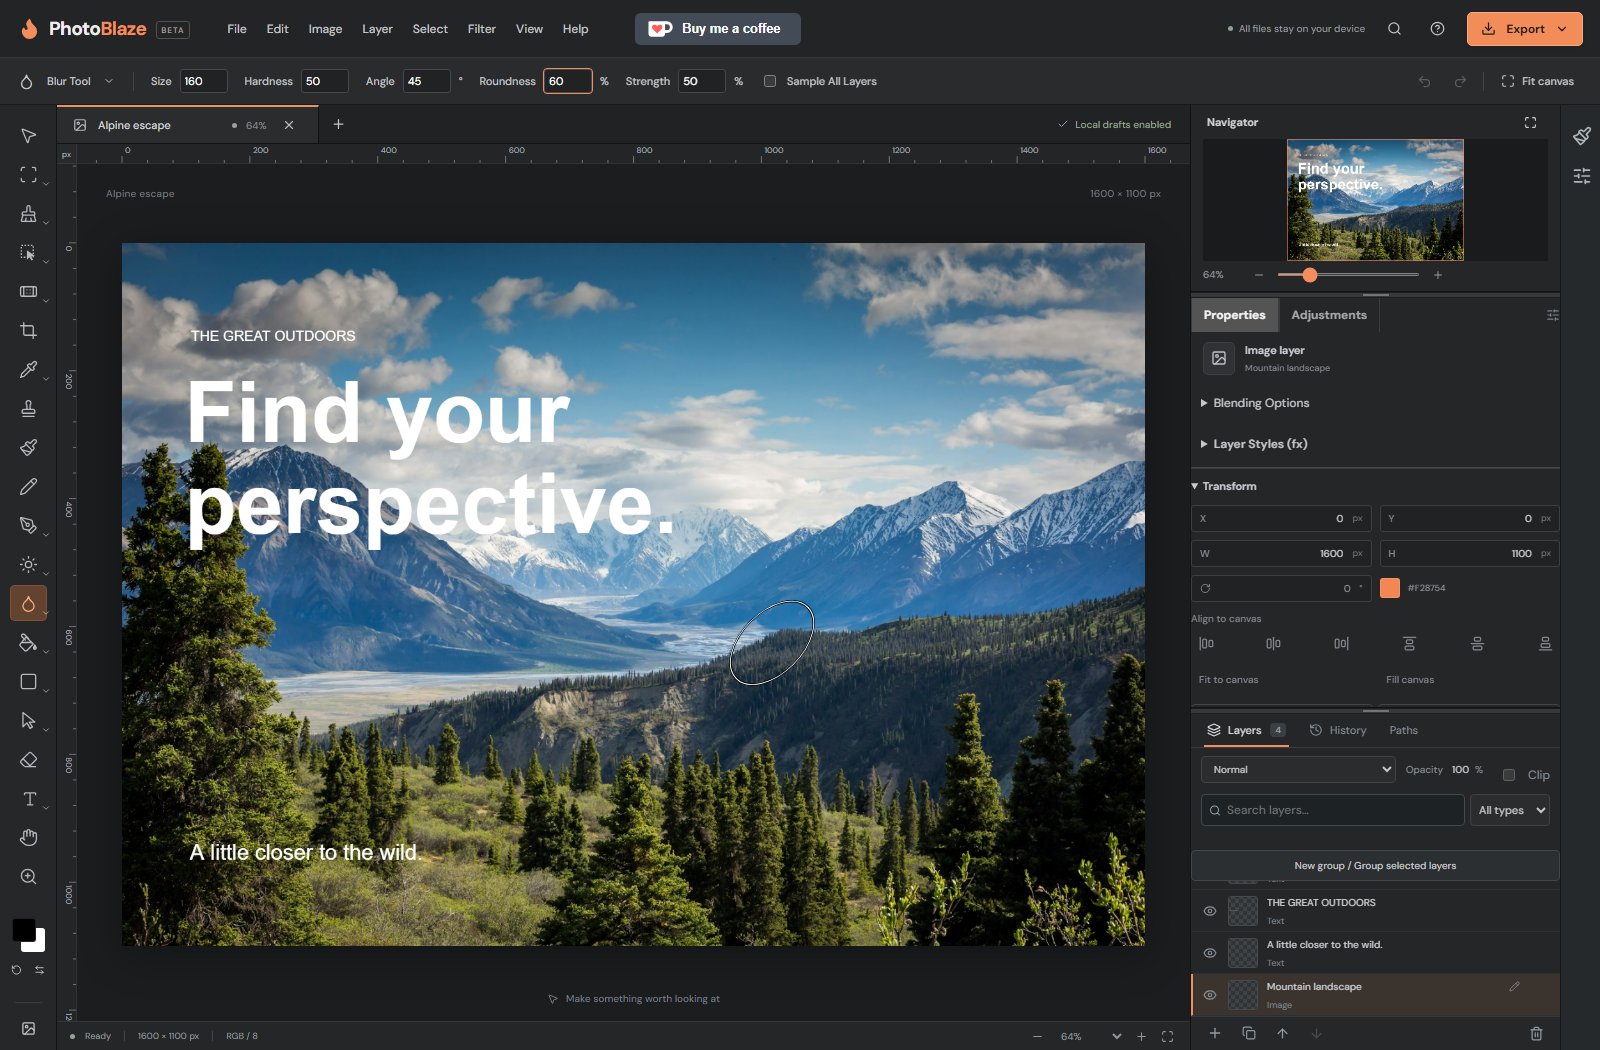Select the Eyedropper tool
Image resolution: width=1600 pixels, height=1050 pixels.
pyautogui.click(x=28, y=370)
